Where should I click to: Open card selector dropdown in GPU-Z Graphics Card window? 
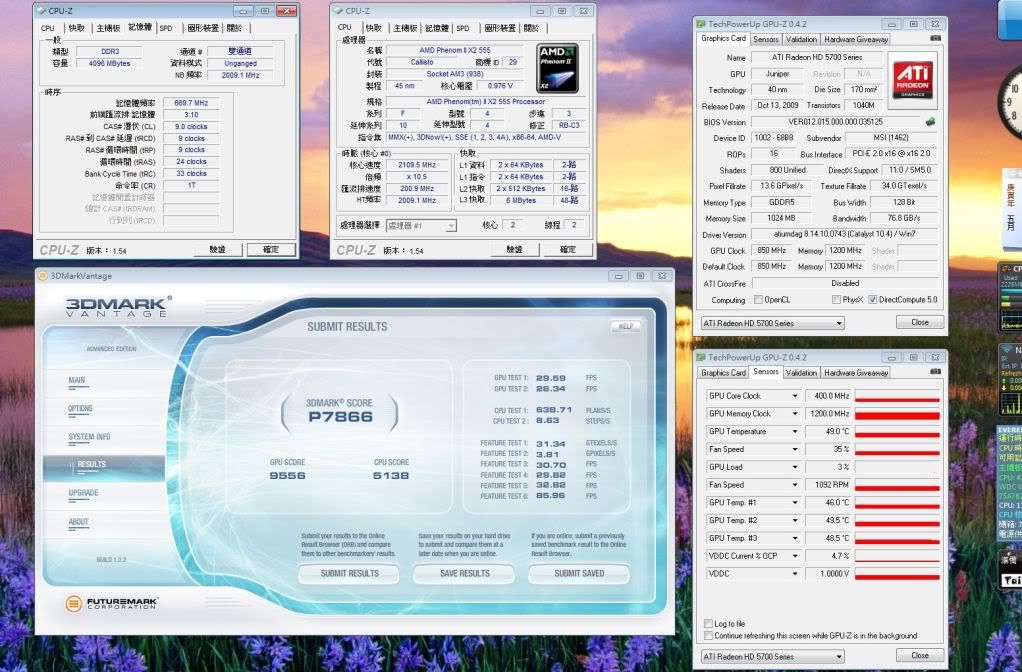(x=772, y=323)
